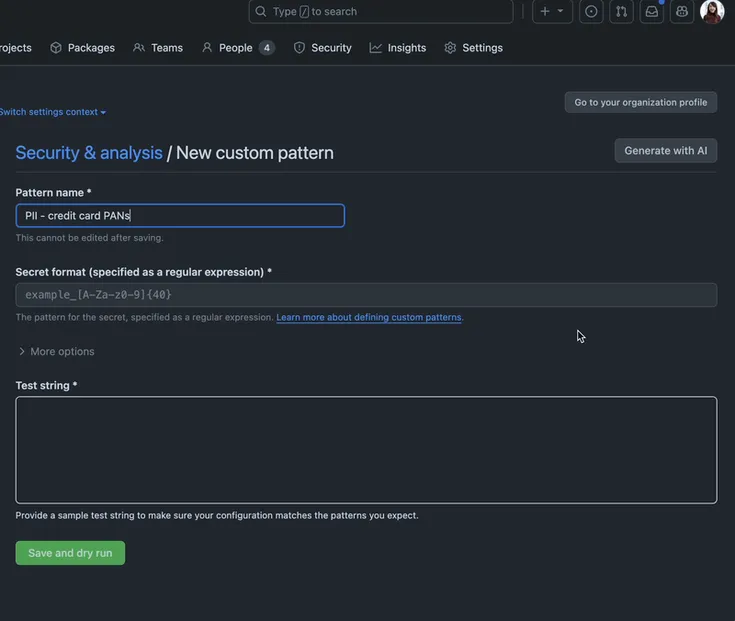The image size is (735, 621).
Task: Navigate to the Security tab
Action: 322,48
